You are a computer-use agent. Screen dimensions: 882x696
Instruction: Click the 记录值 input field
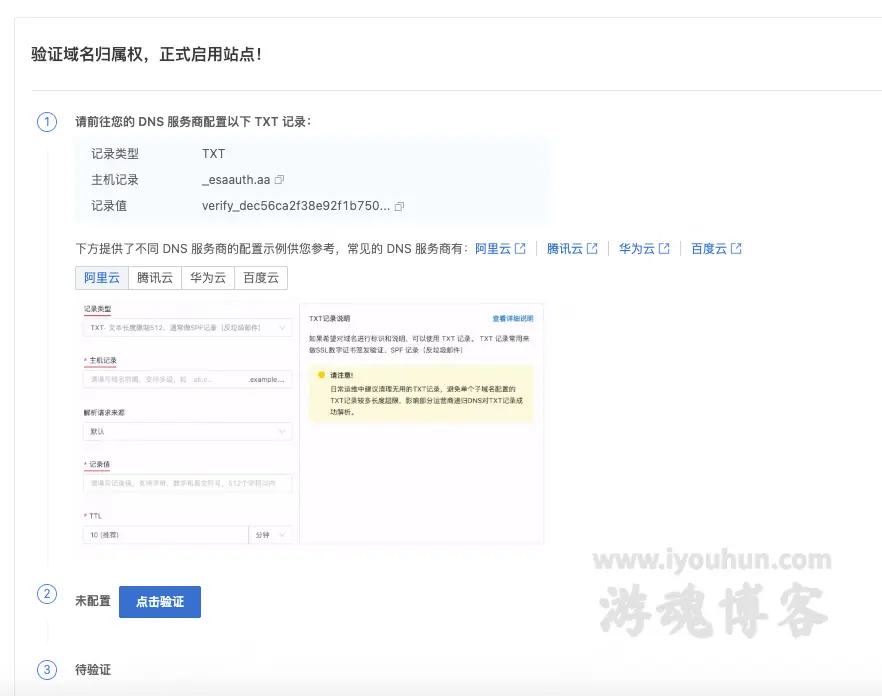pos(187,483)
